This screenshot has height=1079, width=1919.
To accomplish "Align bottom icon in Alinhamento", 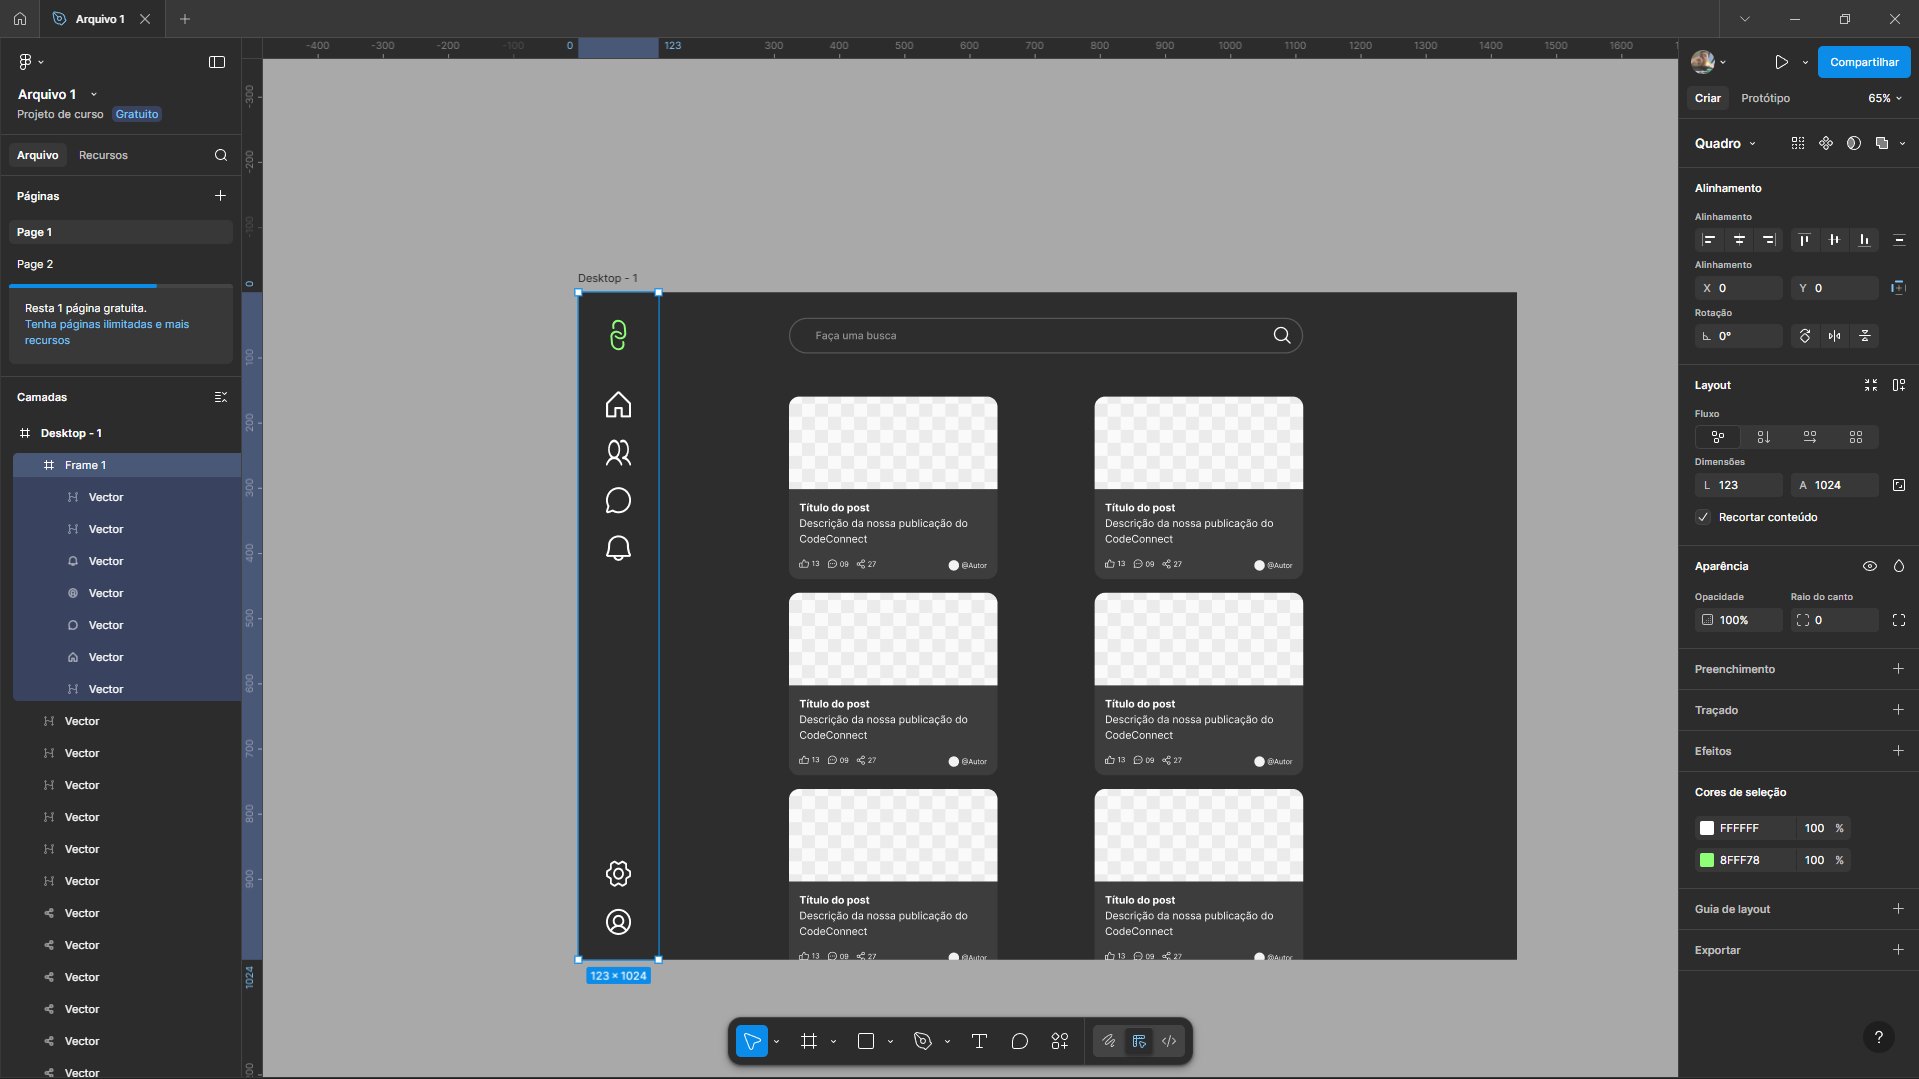I will click(x=1864, y=240).
